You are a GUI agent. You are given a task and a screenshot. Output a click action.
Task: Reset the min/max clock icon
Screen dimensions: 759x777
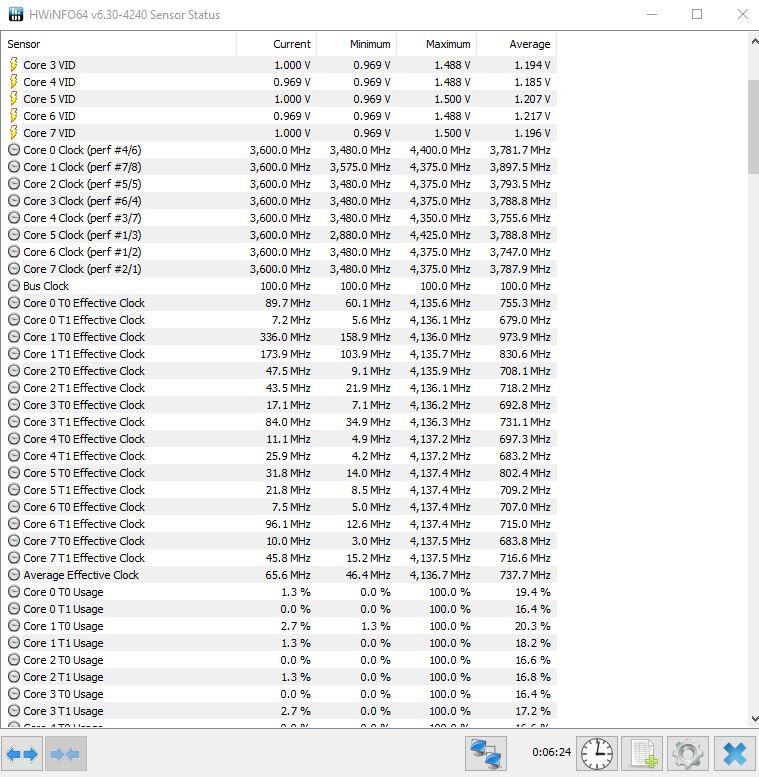point(596,754)
